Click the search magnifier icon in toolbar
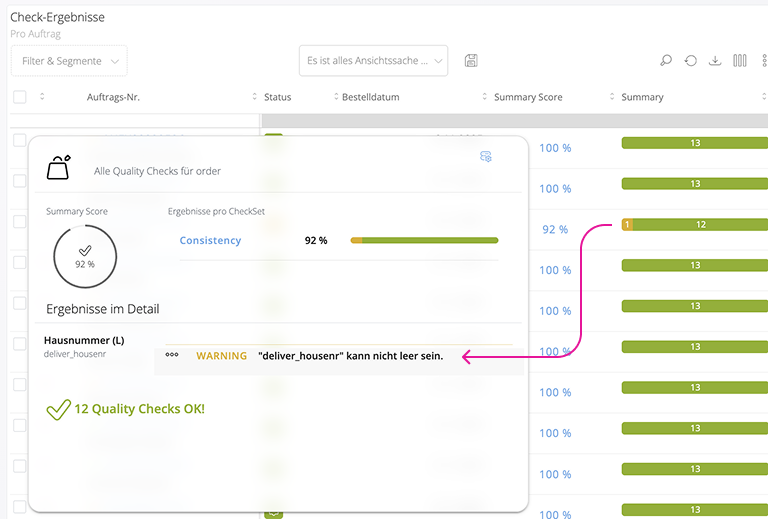The image size is (768, 519). (666, 61)
